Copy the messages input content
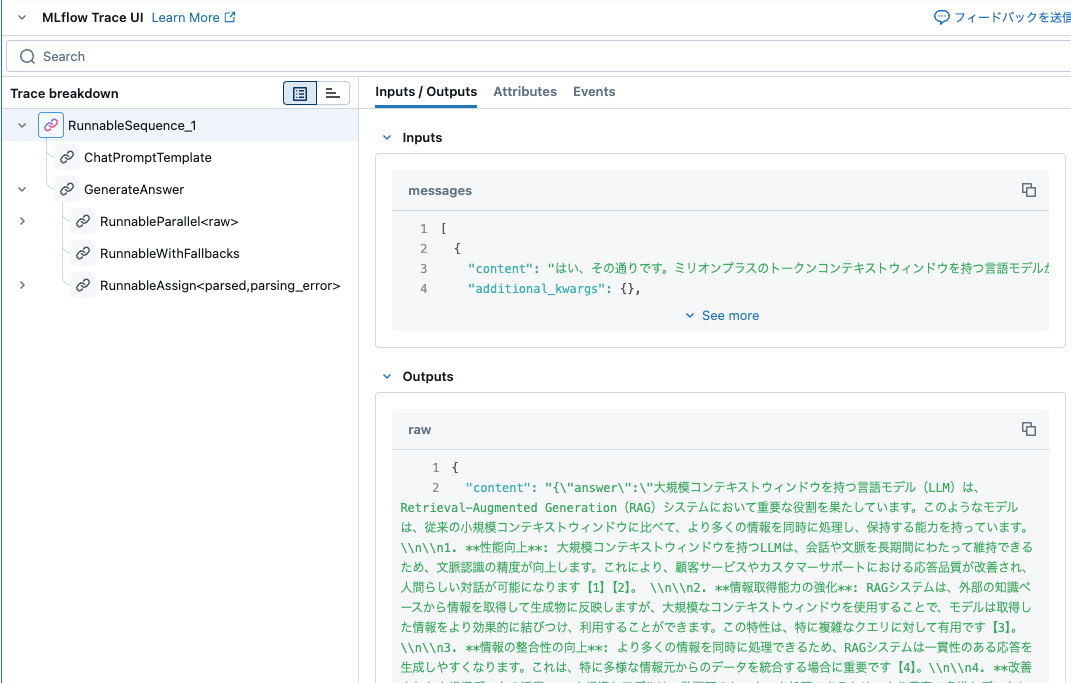Image resolution: width=1071 pixels, height=683 pixels. point(1029,190)
